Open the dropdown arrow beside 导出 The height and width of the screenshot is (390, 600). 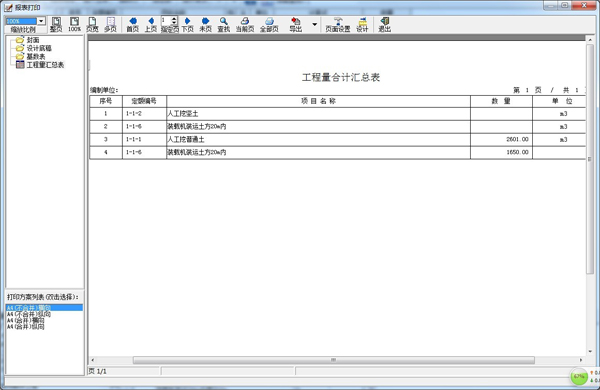click(315, 24)
